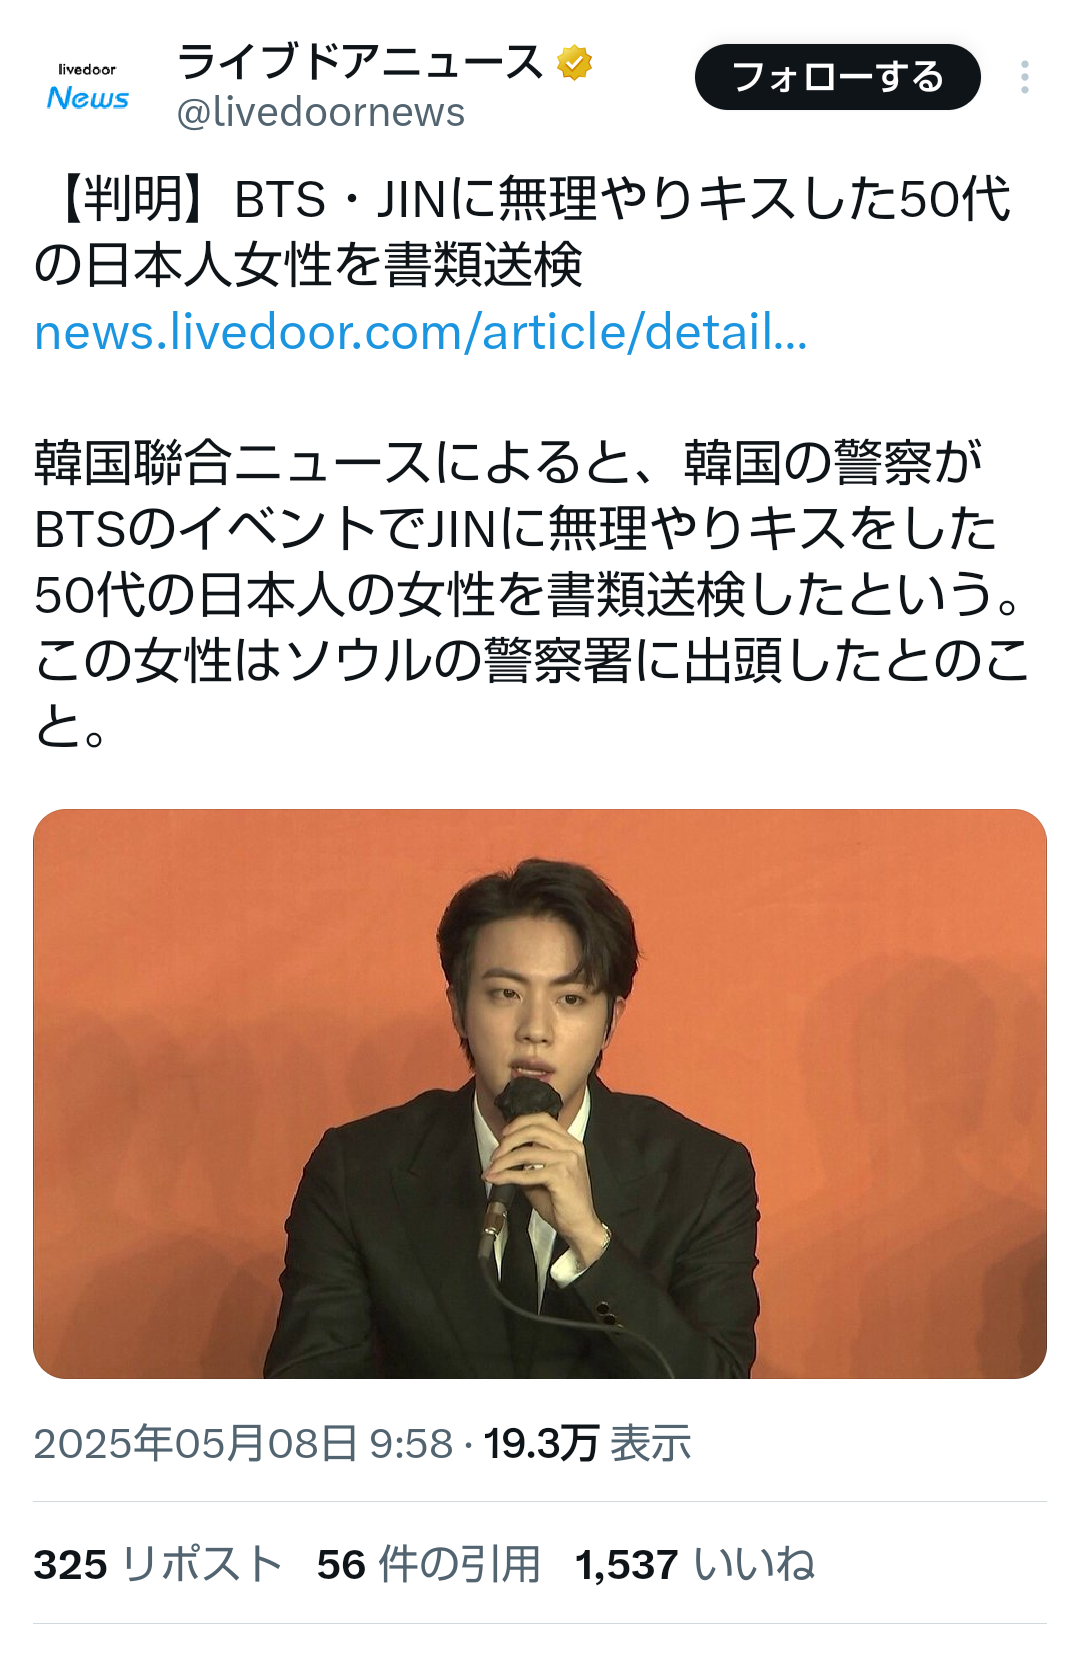This screenshot has width=1080, height=1658.
Task: Click the gold verified badge
Action: pyautogui.click(x=574, y=63)
